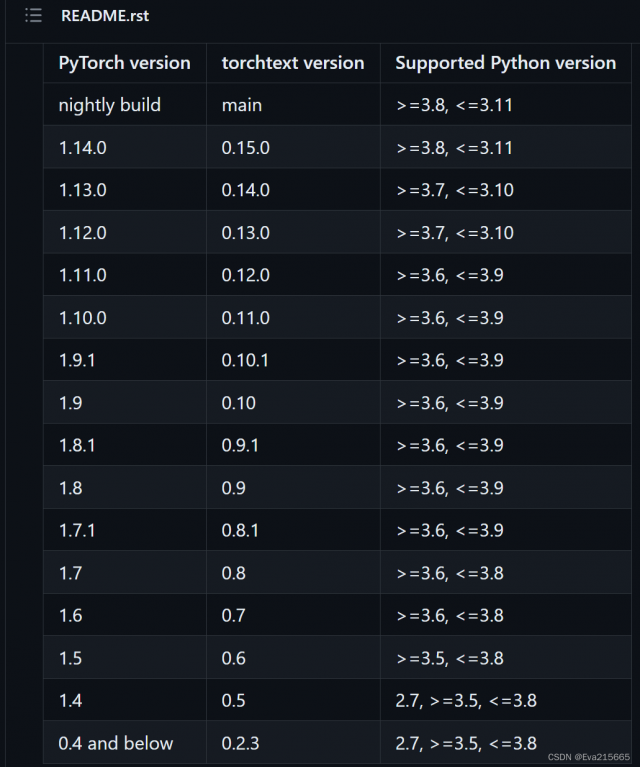Screen dimensions: 640x767
Task: Click the CSDN @Eva215665 watermark
Action: coord(588,757)
